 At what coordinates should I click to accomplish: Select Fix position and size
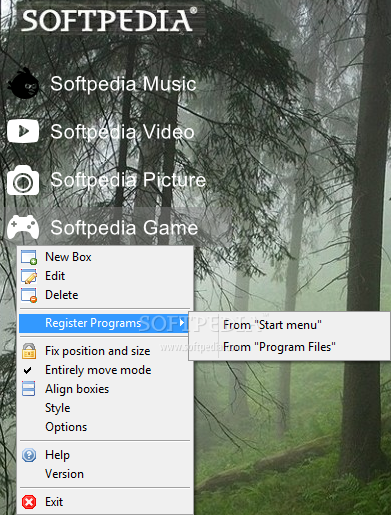[105, 351]
